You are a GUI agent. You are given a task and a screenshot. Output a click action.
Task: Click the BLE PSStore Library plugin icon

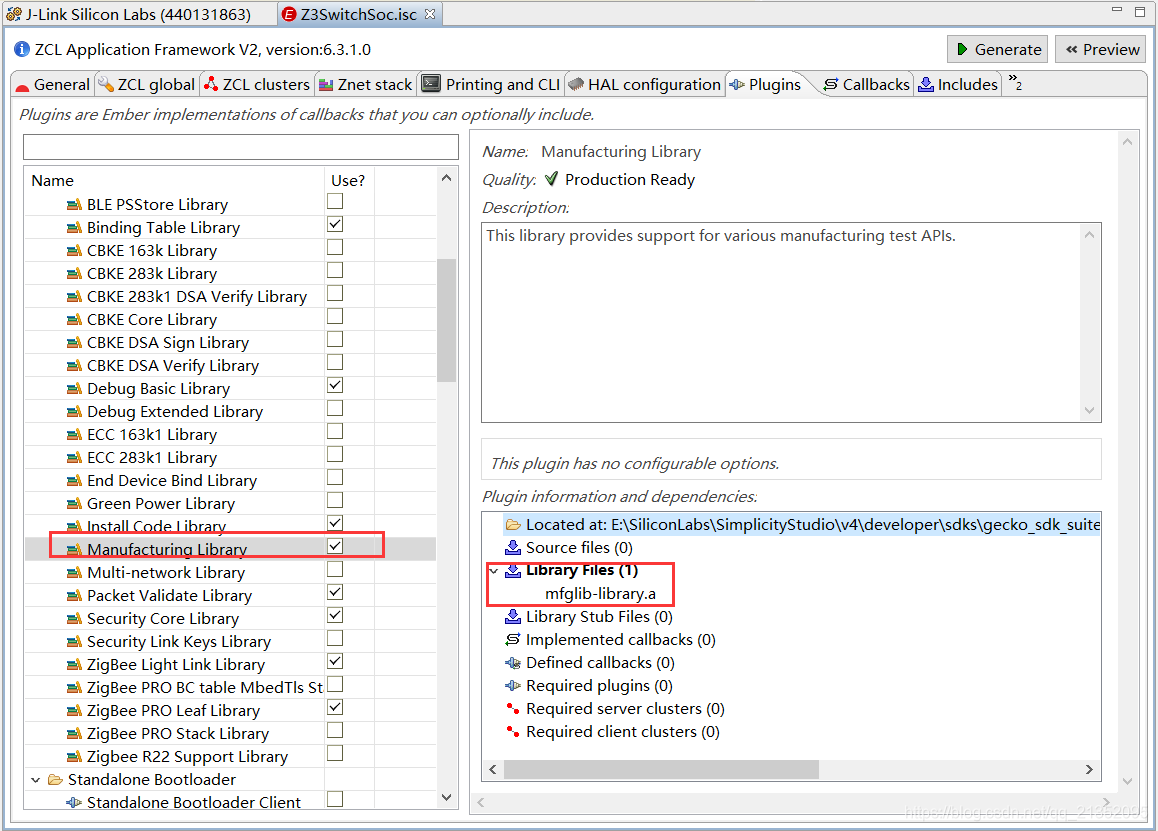click(74, 205)
